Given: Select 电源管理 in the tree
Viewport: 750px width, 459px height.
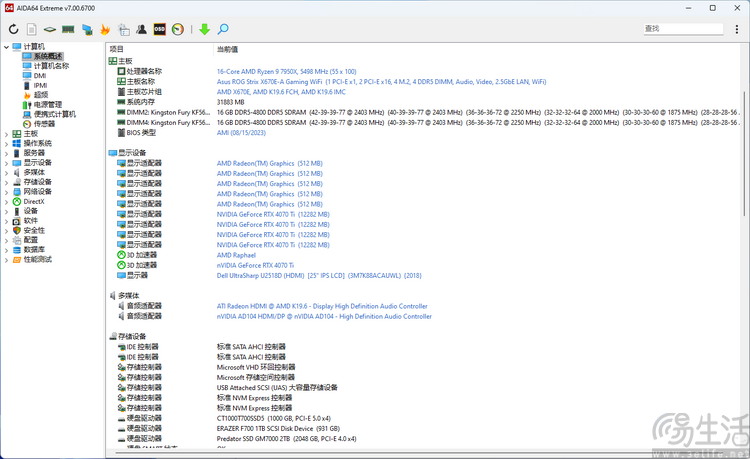Looking at the screenshot, I should (48, 104).
